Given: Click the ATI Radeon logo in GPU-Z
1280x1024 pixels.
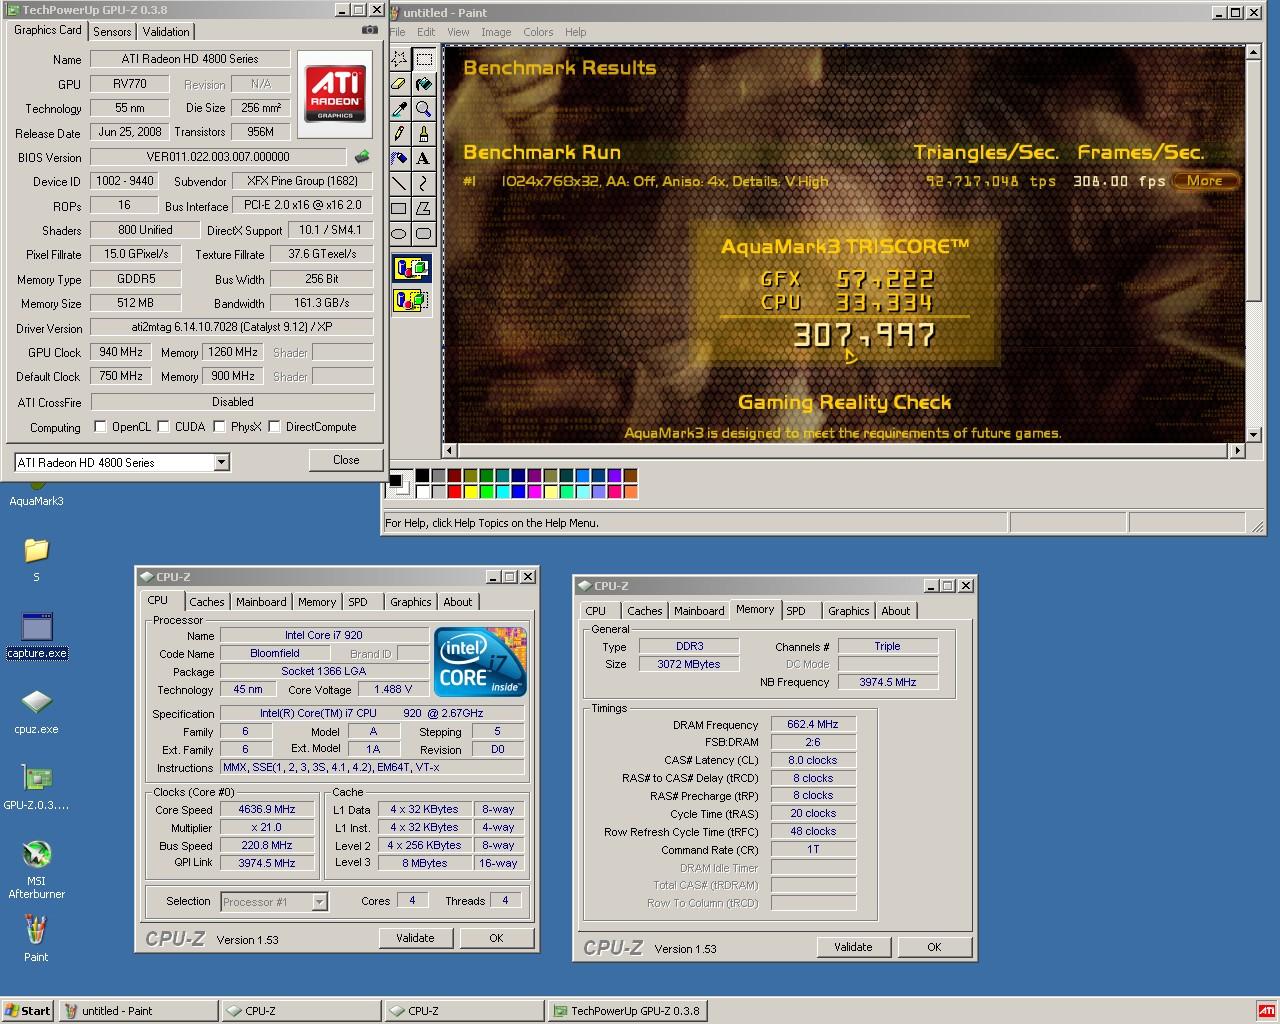Looking at the screenshot, I should pyautogui.click(x=335, y=94).
